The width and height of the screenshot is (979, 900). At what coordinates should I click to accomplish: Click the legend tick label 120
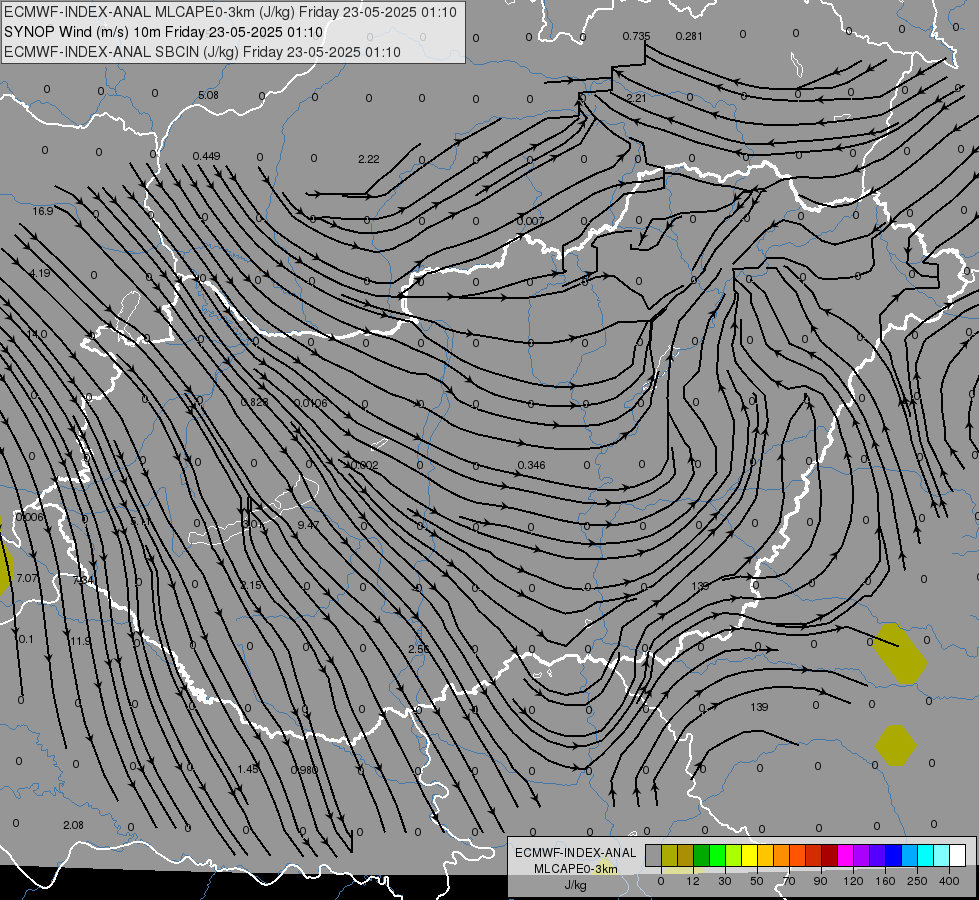[853, 881]
